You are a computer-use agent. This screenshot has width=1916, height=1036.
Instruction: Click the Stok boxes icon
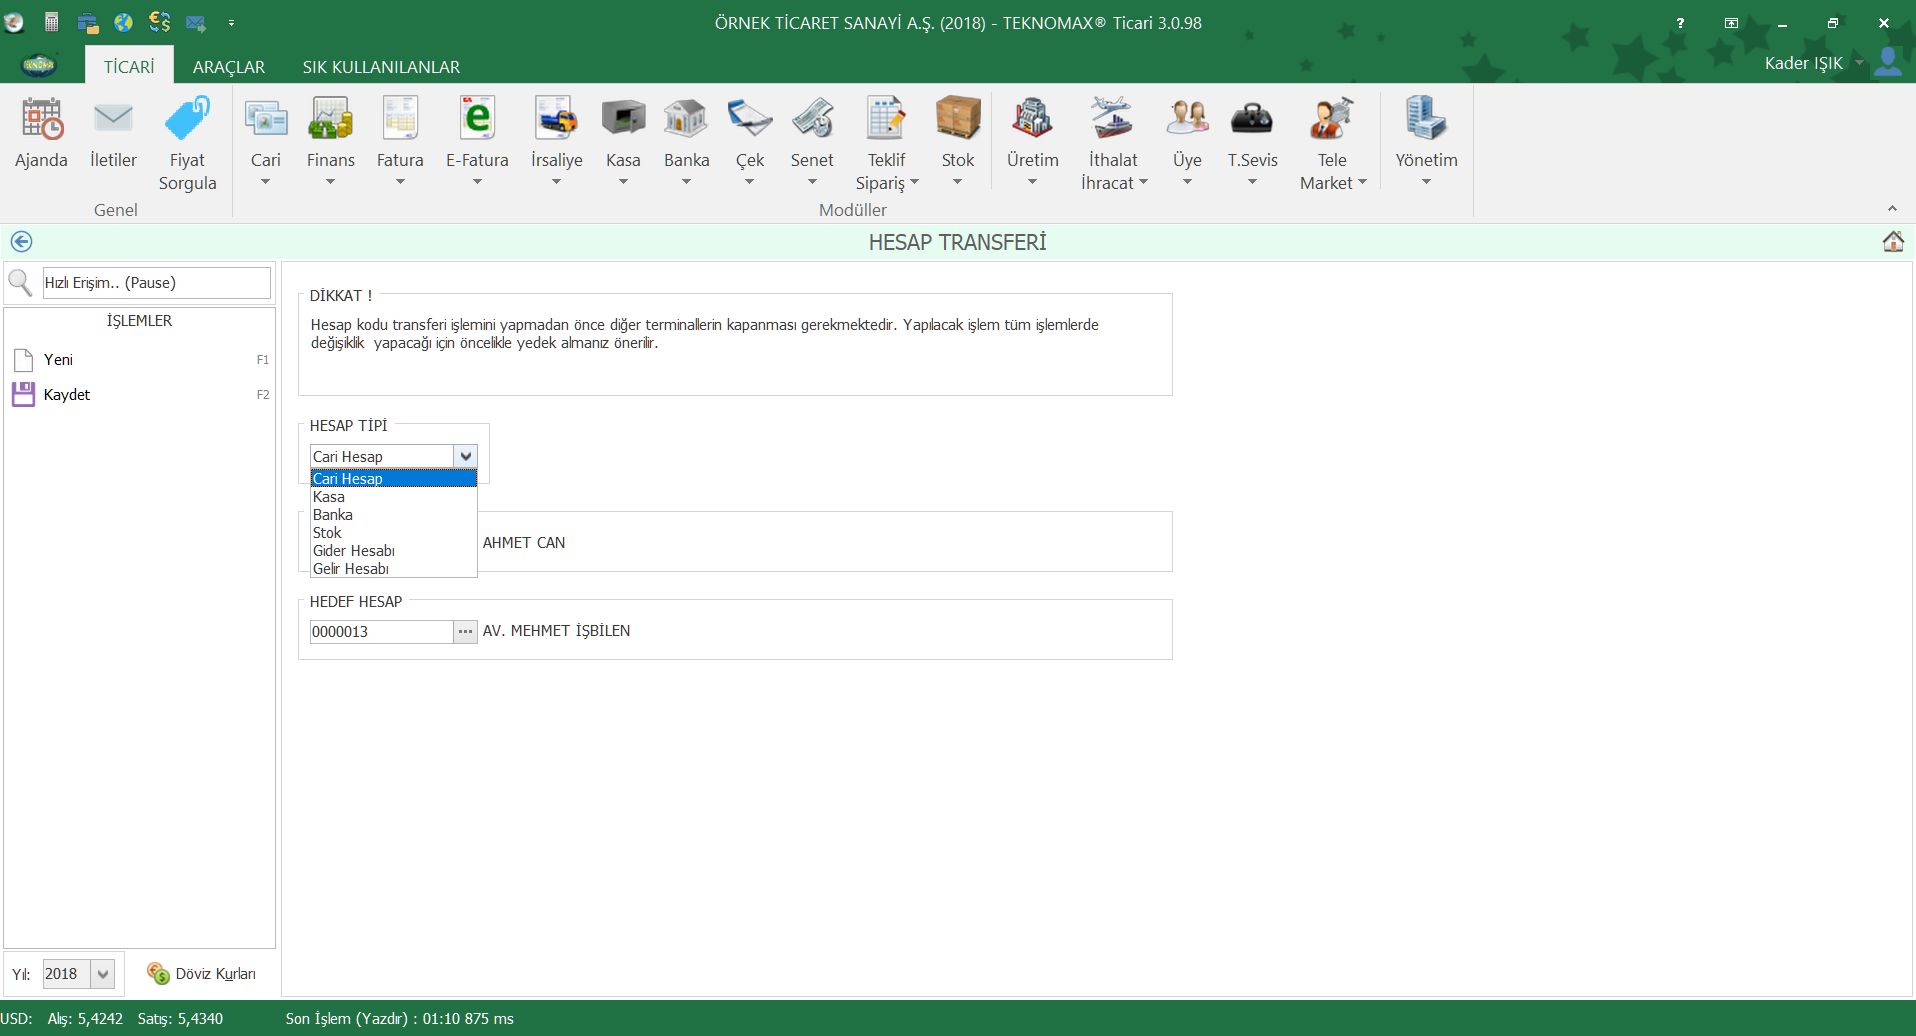[x=957, y=120]
